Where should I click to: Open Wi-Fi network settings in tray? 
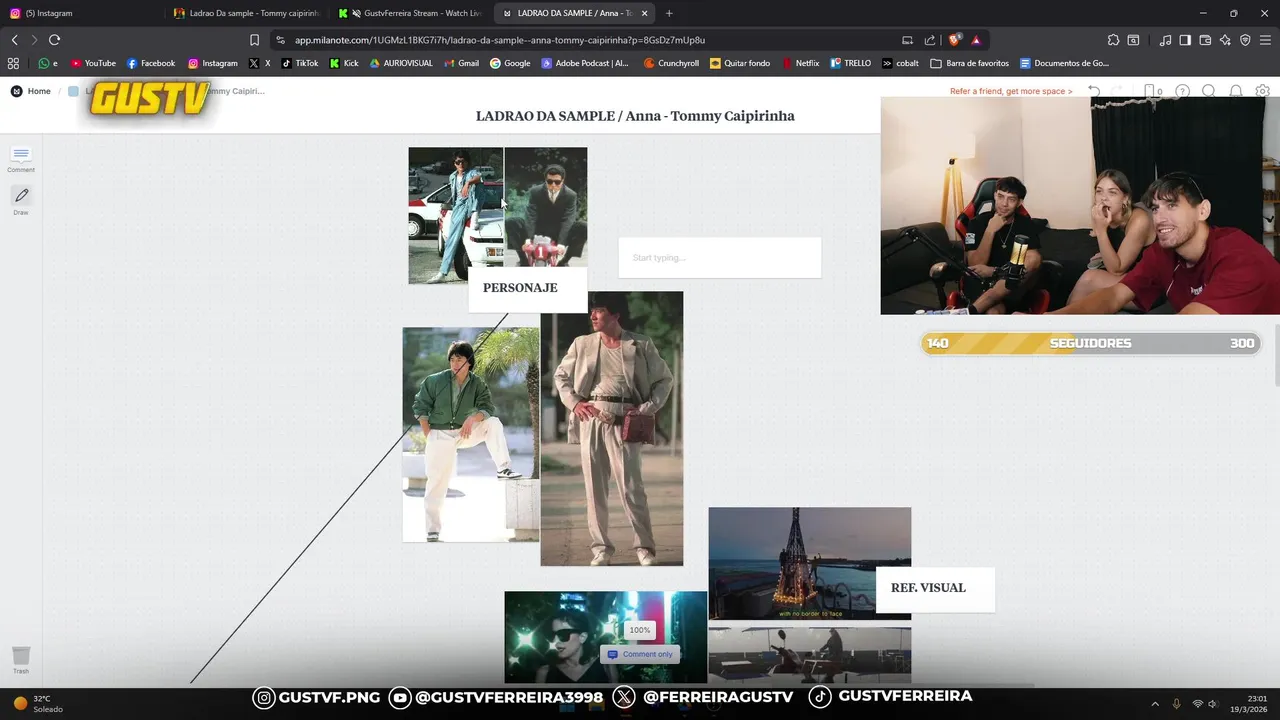pos(1197,703)
